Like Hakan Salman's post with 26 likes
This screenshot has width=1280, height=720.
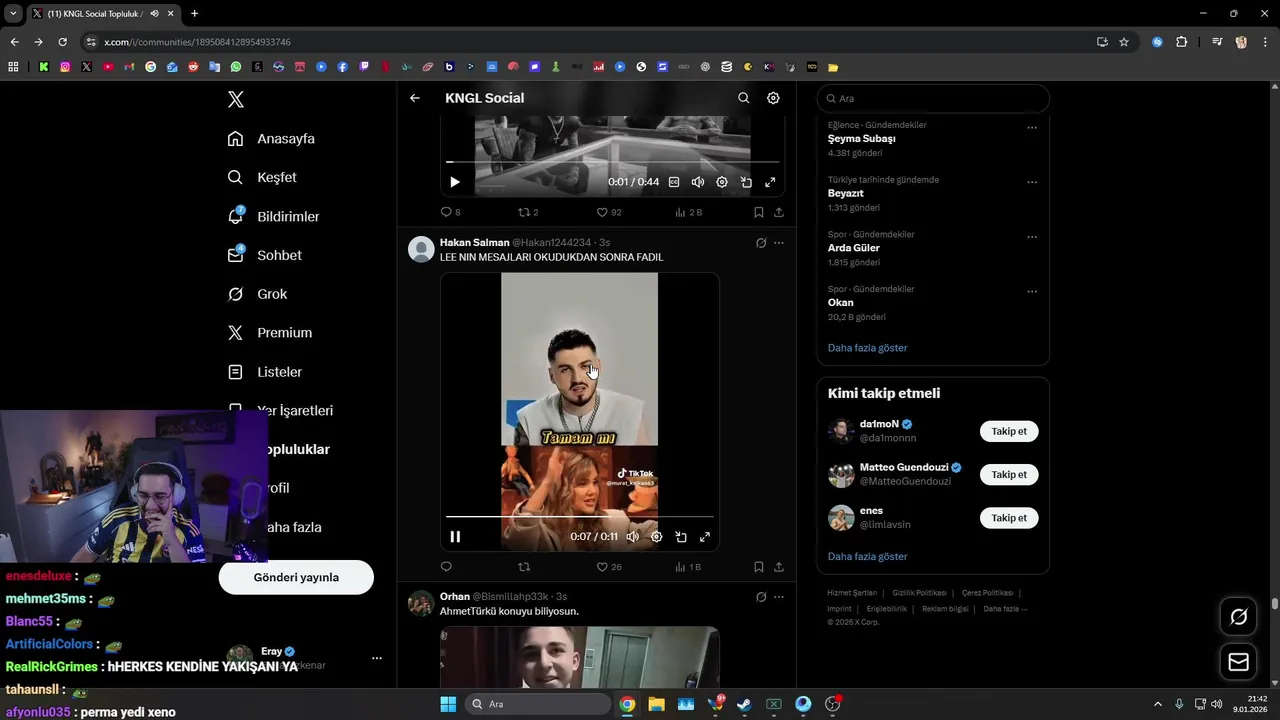pos(608,567)
